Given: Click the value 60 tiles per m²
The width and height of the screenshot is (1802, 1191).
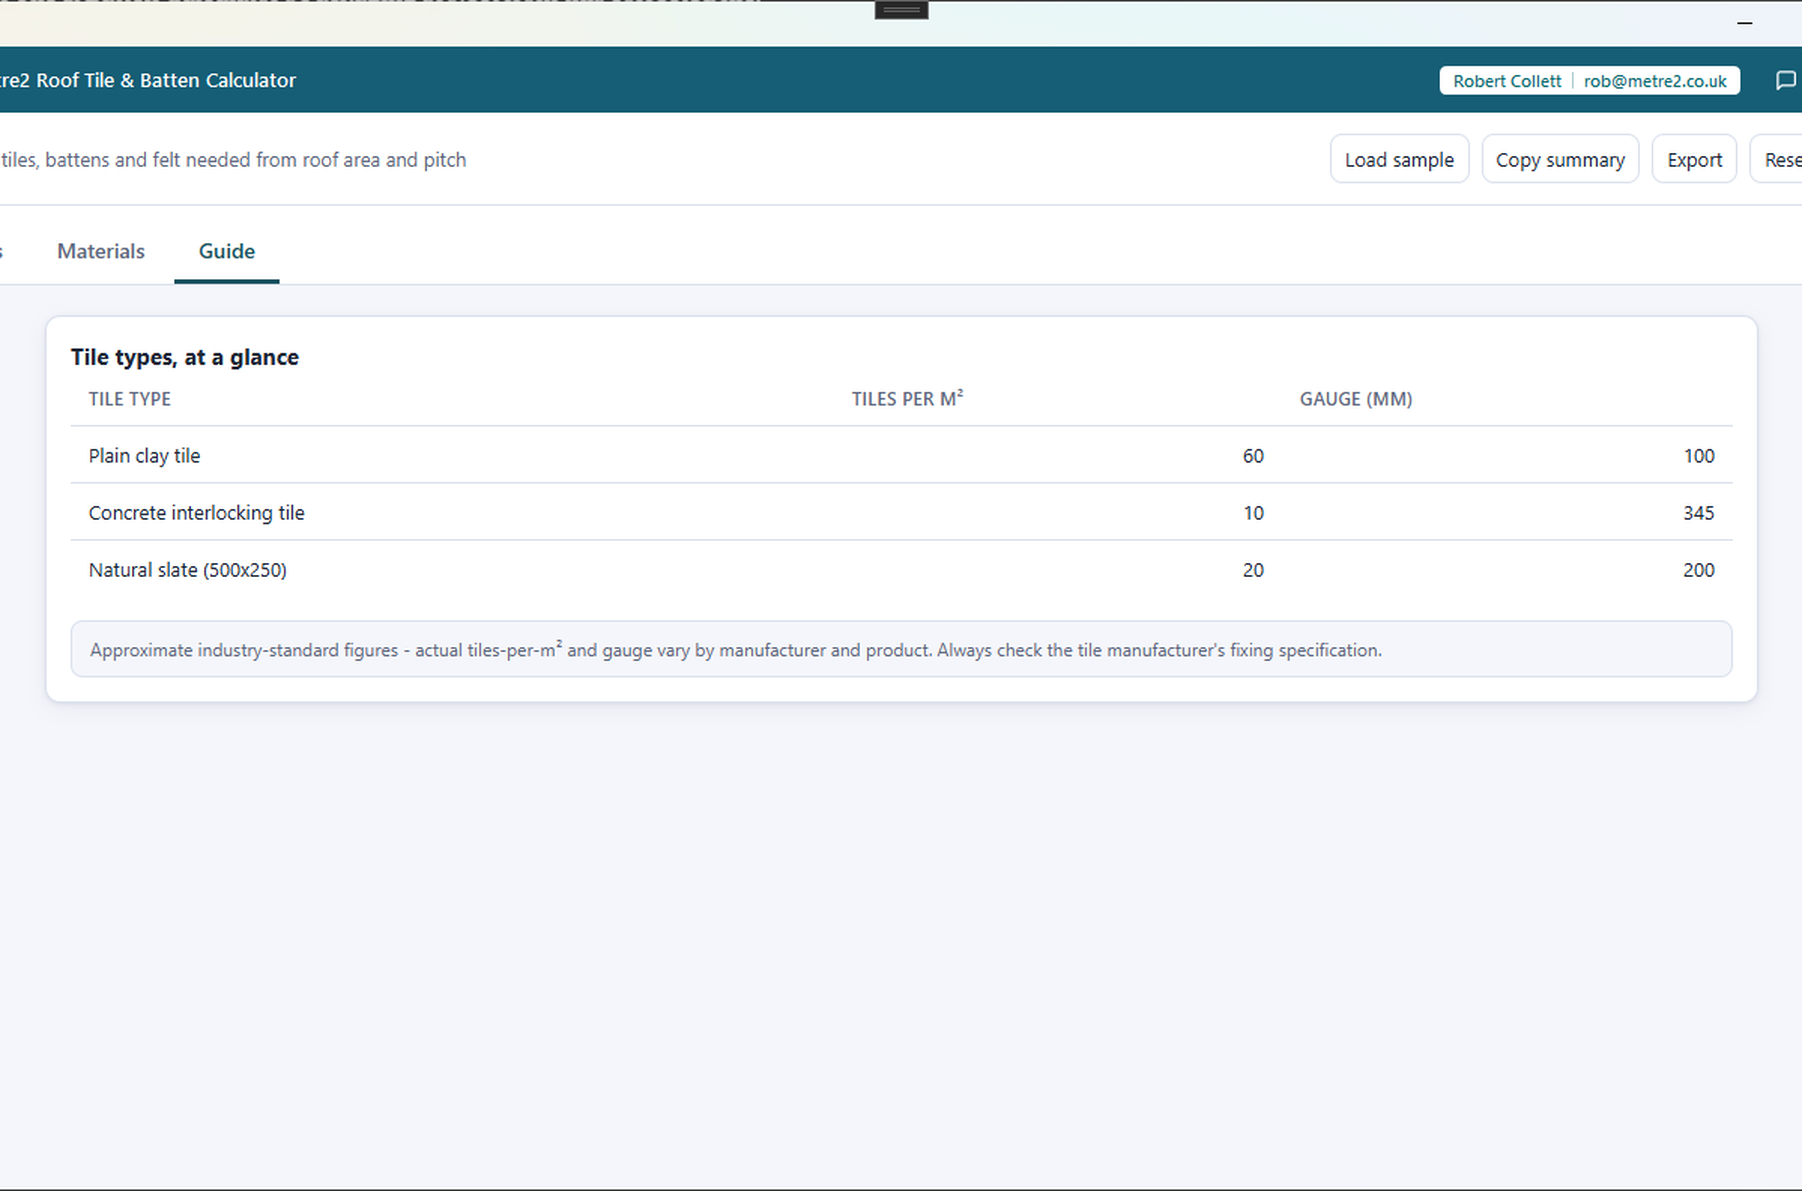Looking at the screenshot, I should [x=1253, y=456].
